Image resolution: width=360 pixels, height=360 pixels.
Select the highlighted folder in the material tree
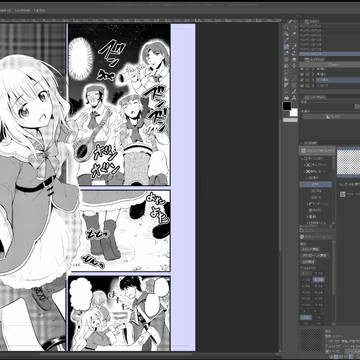[x=316, y=185]
